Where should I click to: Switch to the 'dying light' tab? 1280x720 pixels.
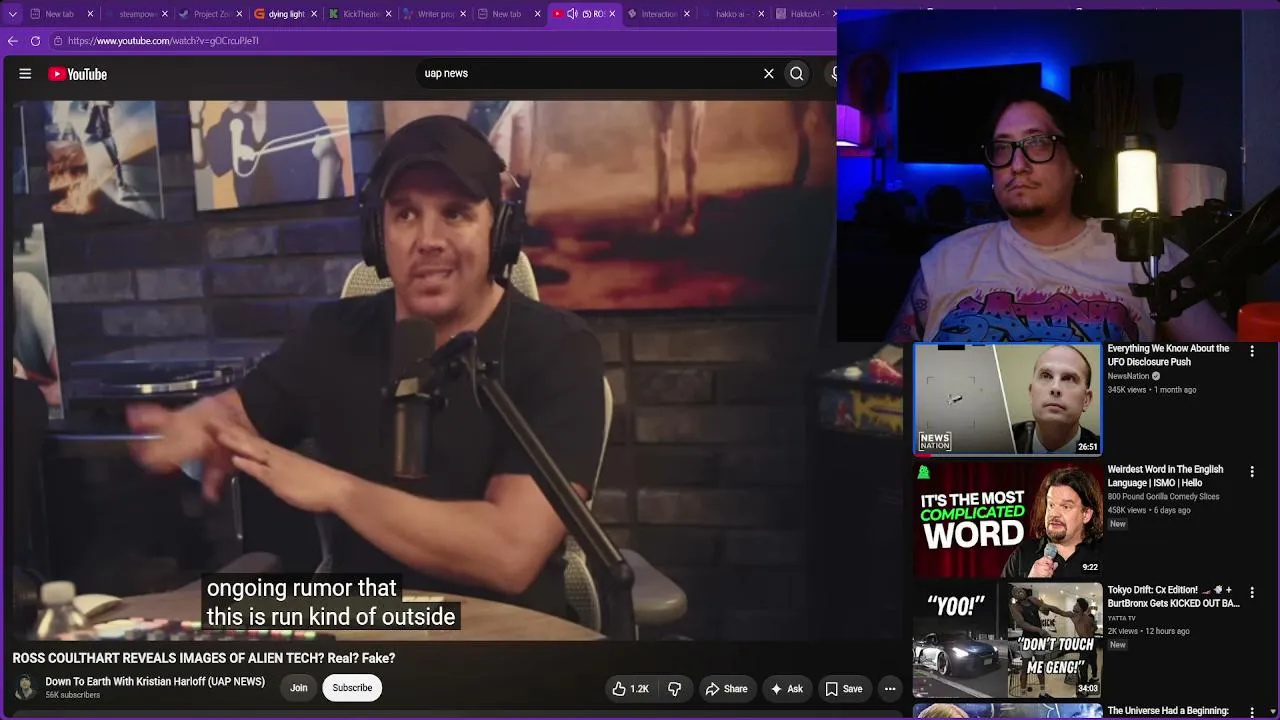point(286,14)
